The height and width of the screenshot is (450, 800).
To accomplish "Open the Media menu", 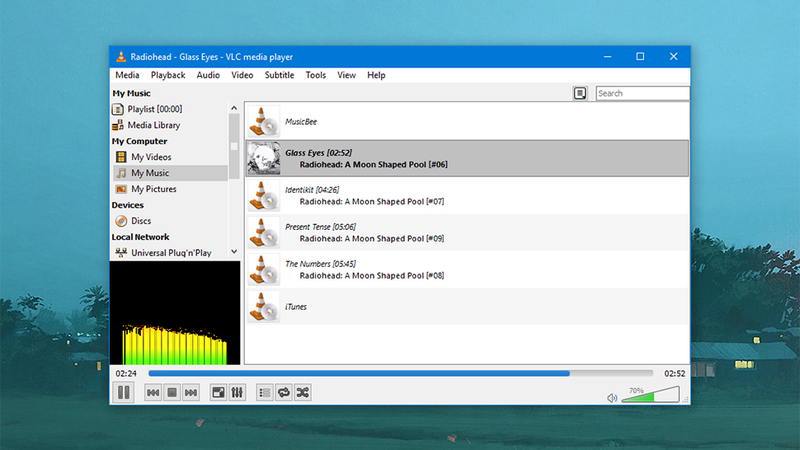I will point(127,75).
